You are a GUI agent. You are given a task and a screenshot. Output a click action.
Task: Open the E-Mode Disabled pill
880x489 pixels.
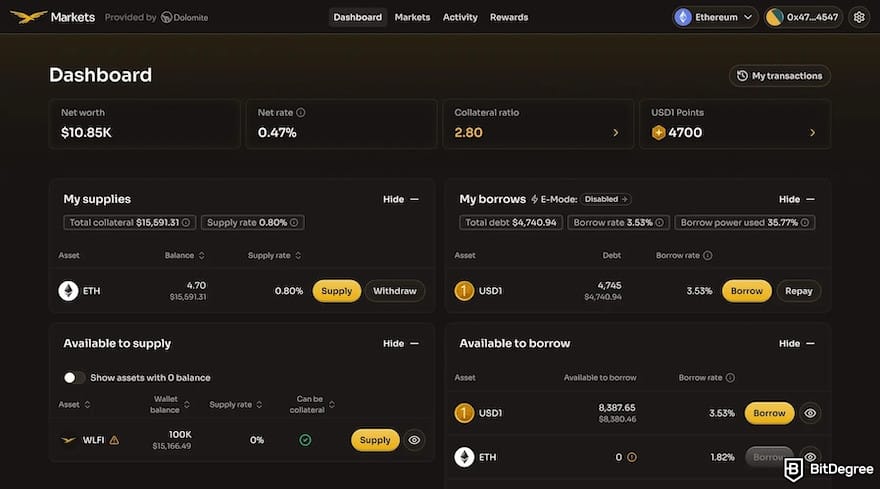click(606, 199)
